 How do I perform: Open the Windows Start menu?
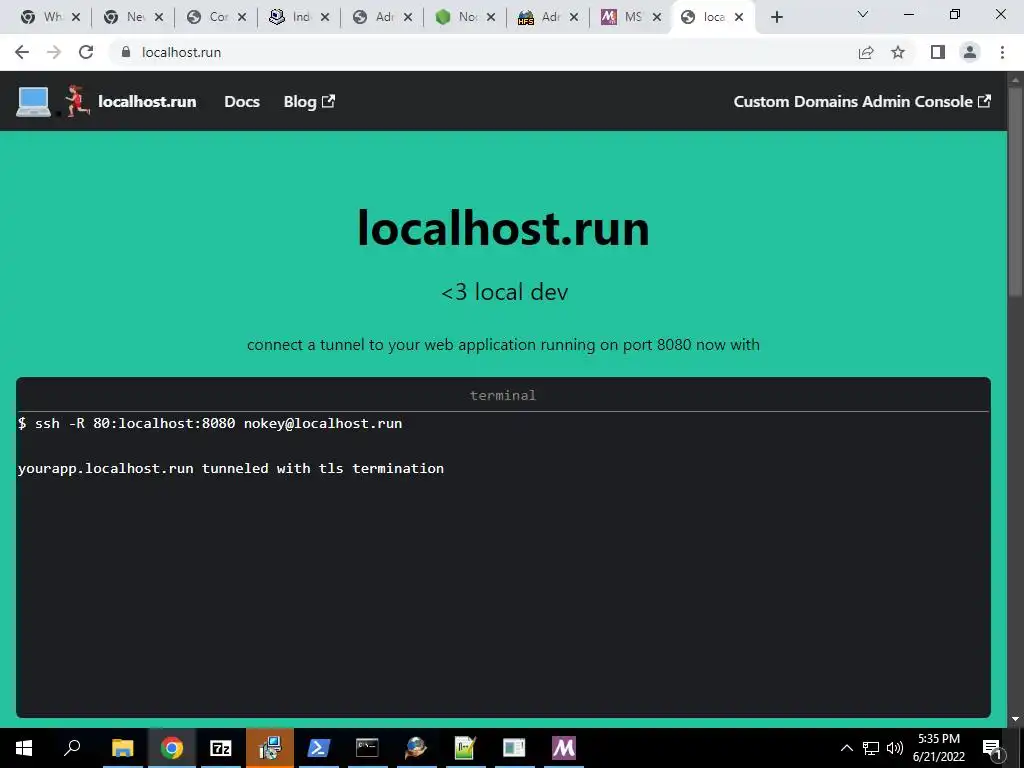click(x=24, y=748)
